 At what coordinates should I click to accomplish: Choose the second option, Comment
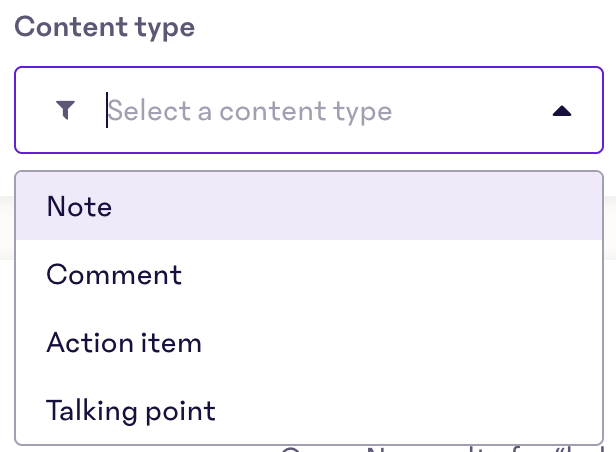[x=309, y=274]
